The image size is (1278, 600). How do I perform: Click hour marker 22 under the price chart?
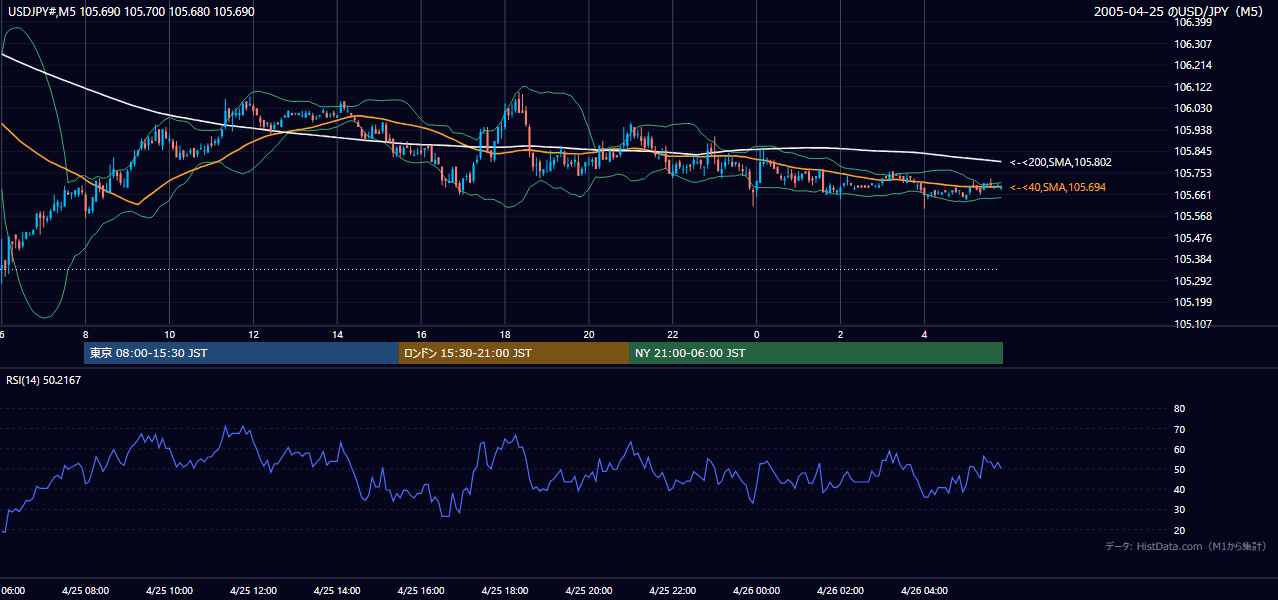(x=673, y=334)
